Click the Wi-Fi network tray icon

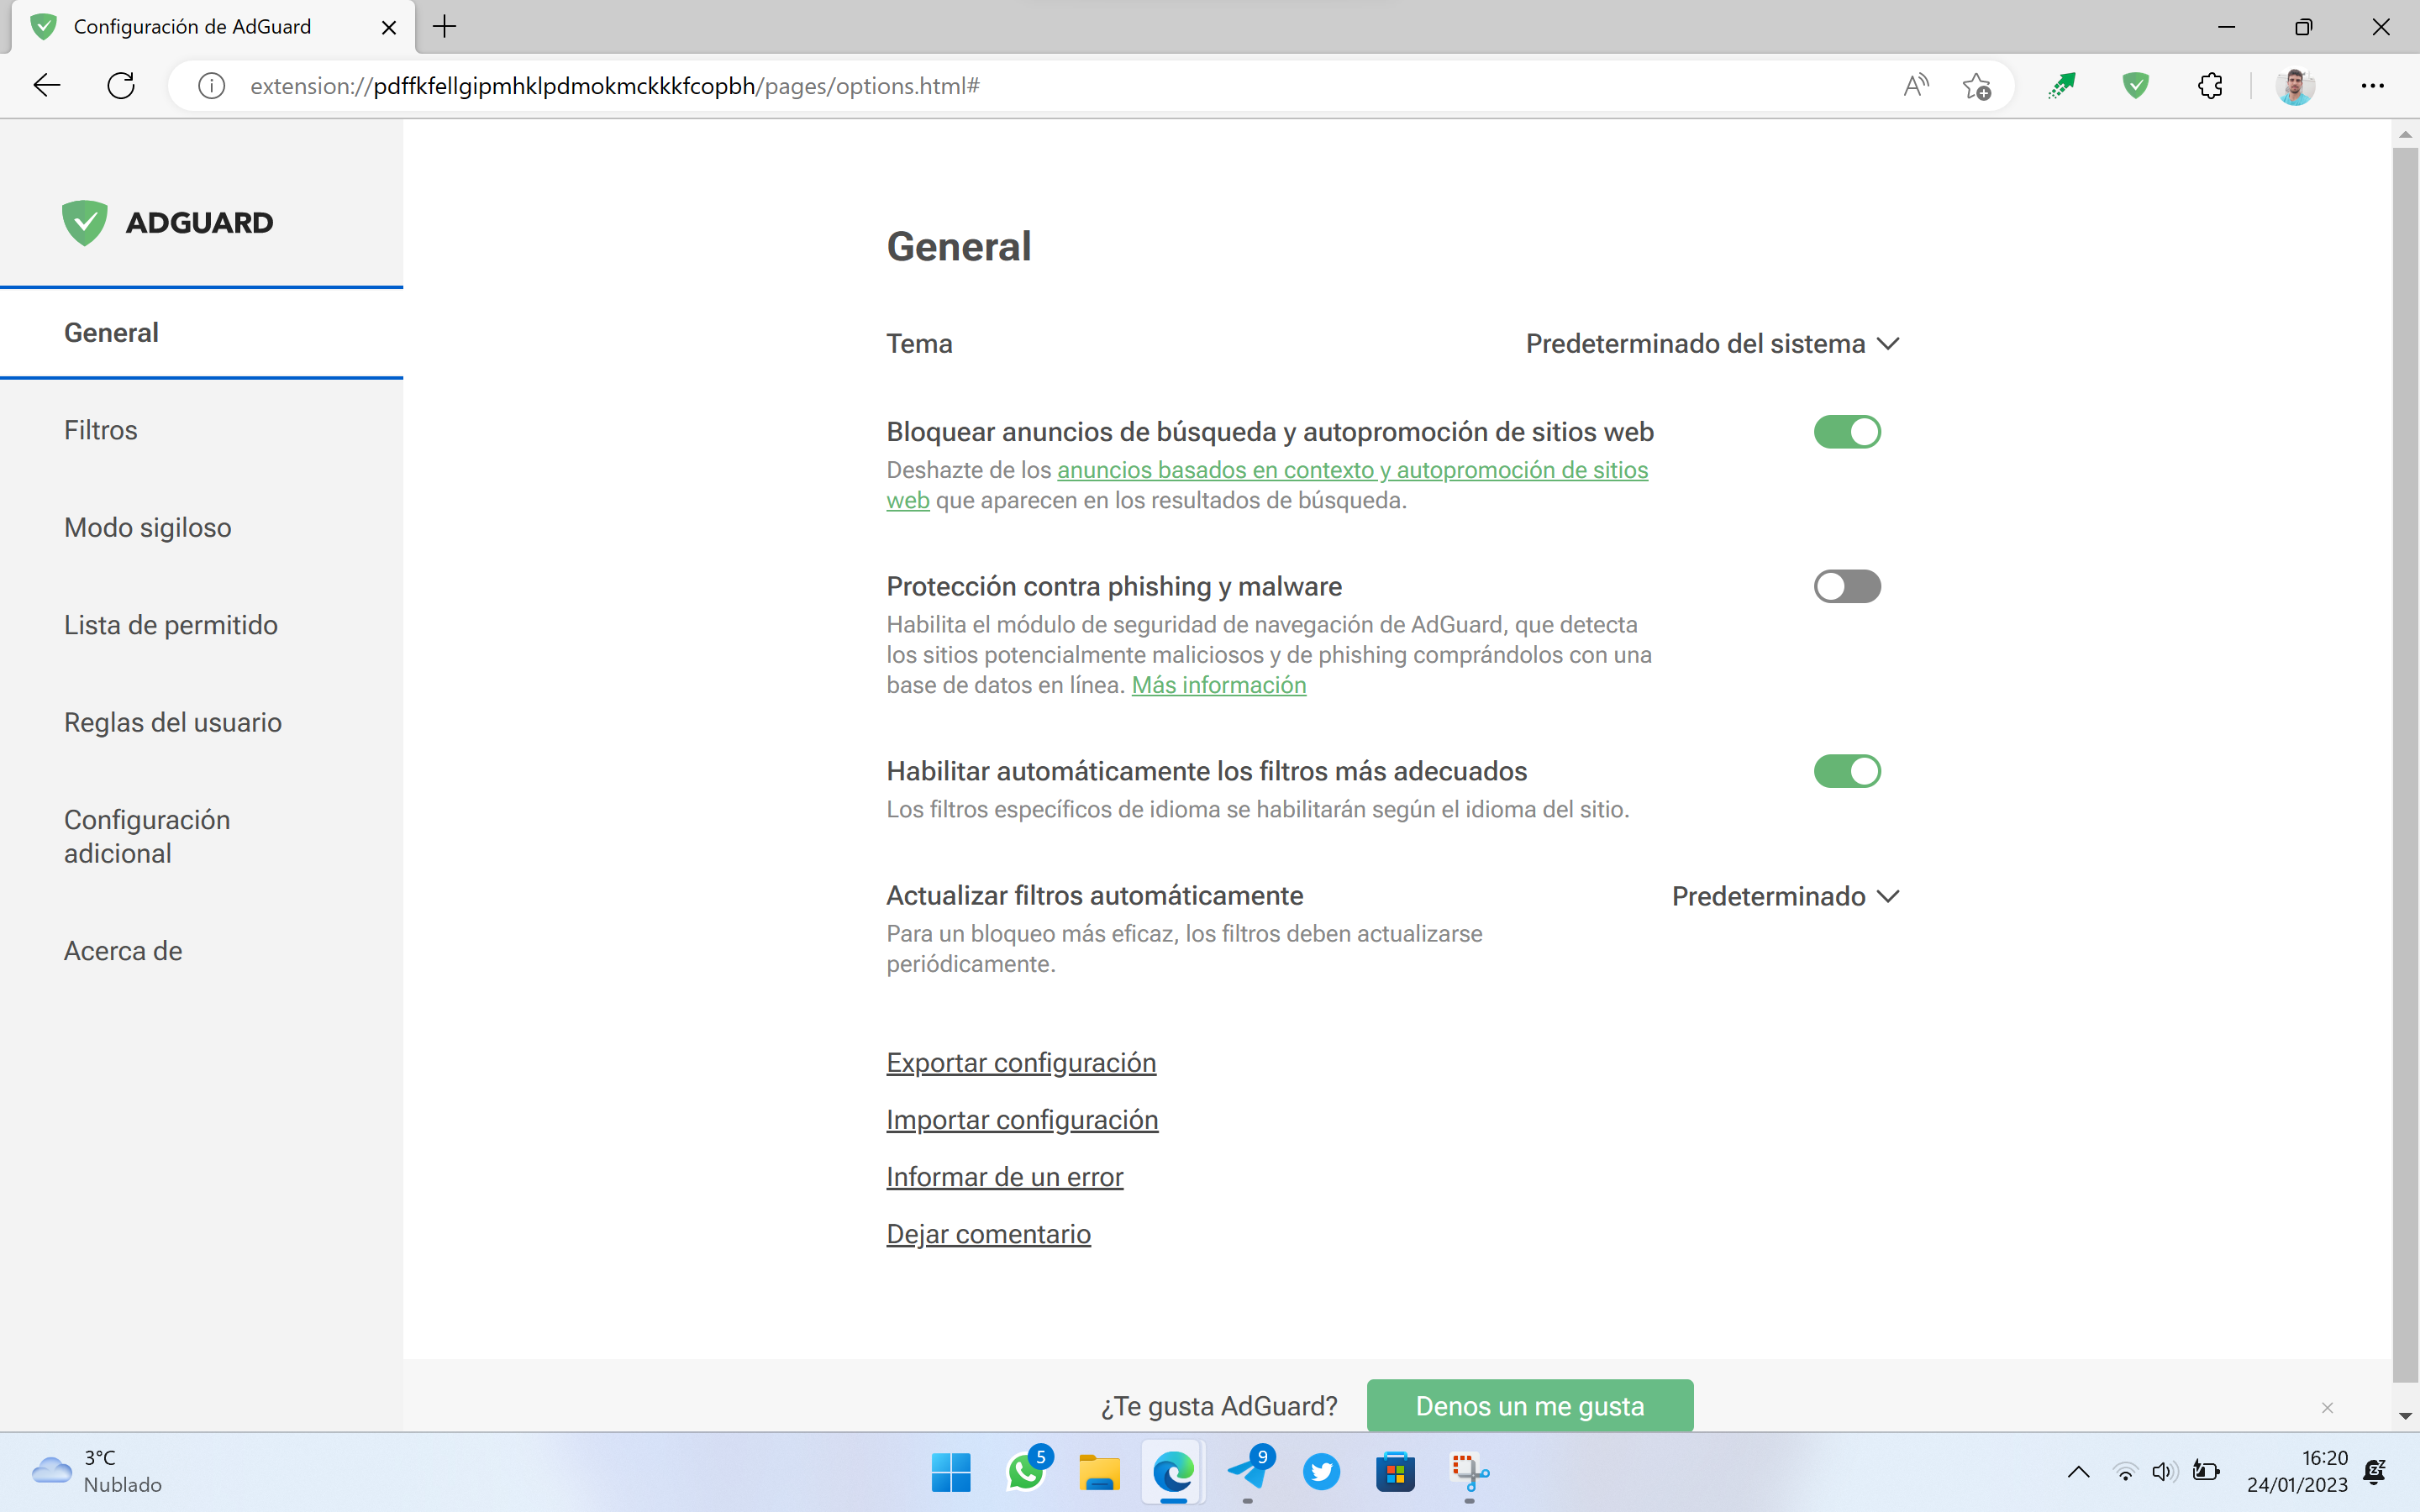tap(2125, 1471)
